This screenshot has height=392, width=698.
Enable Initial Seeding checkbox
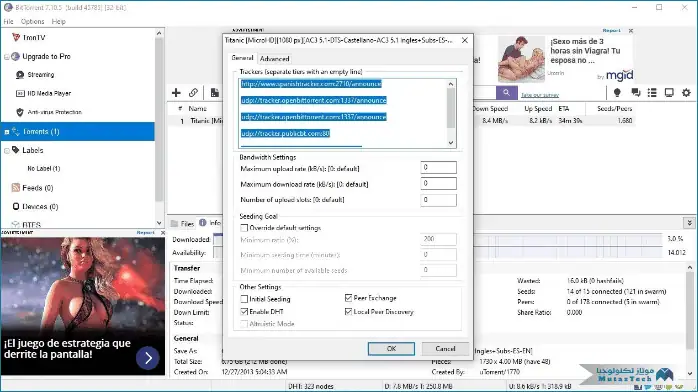[244, 299]
